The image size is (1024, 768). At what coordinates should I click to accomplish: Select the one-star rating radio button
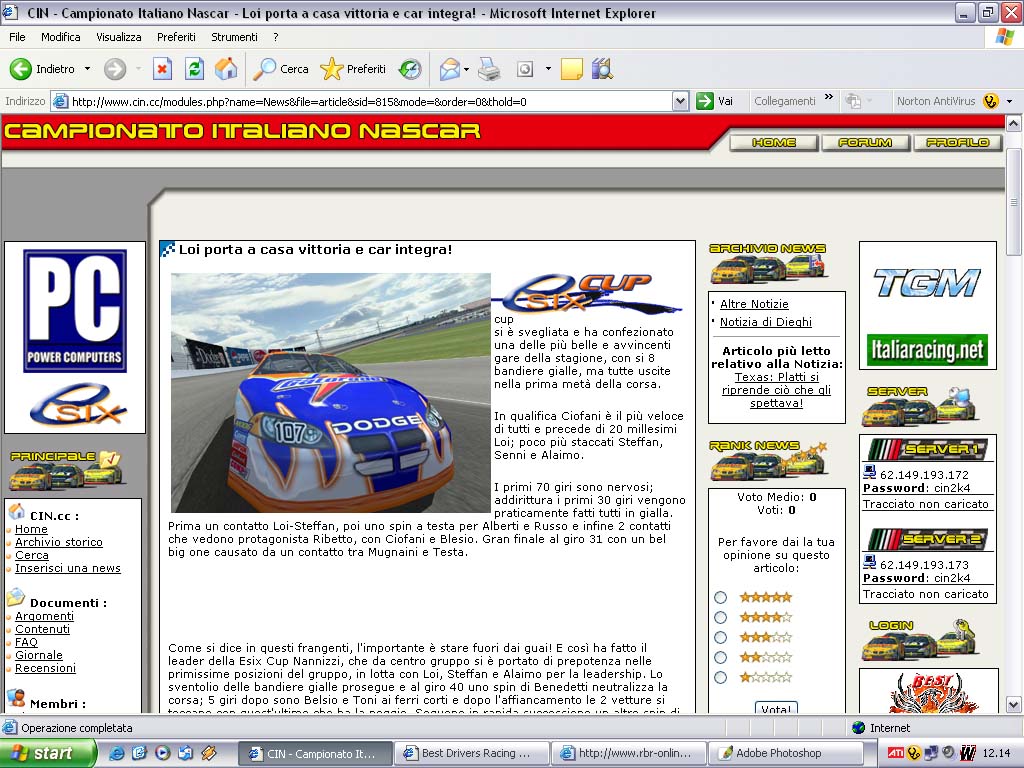tap(720, 677)
